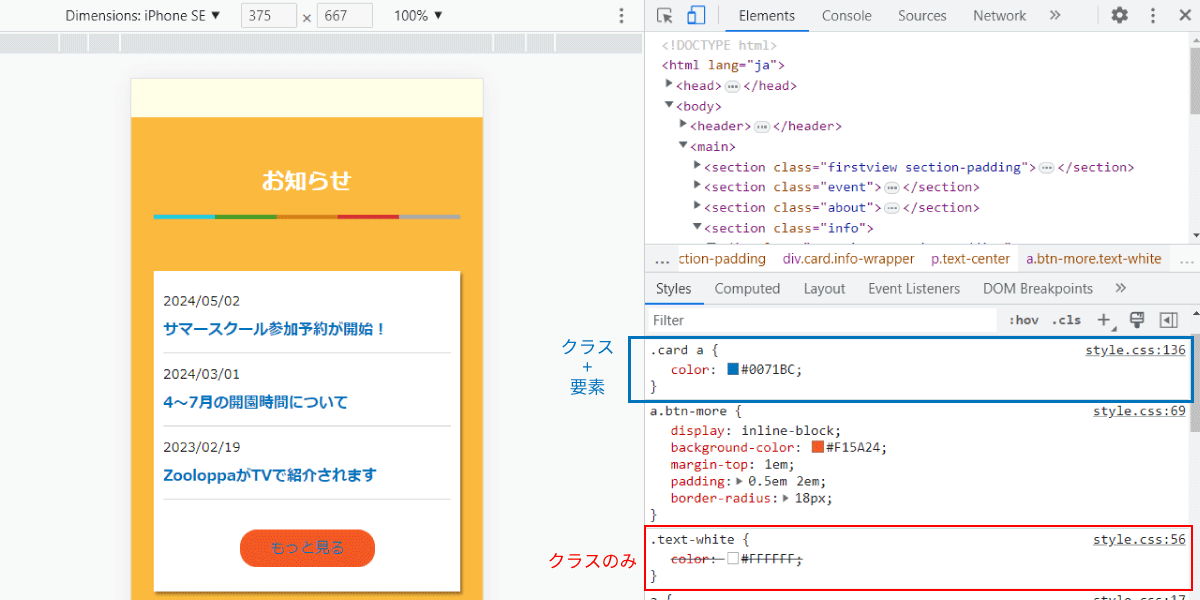Open DevTools settings gear

[x=1120, y=15]
